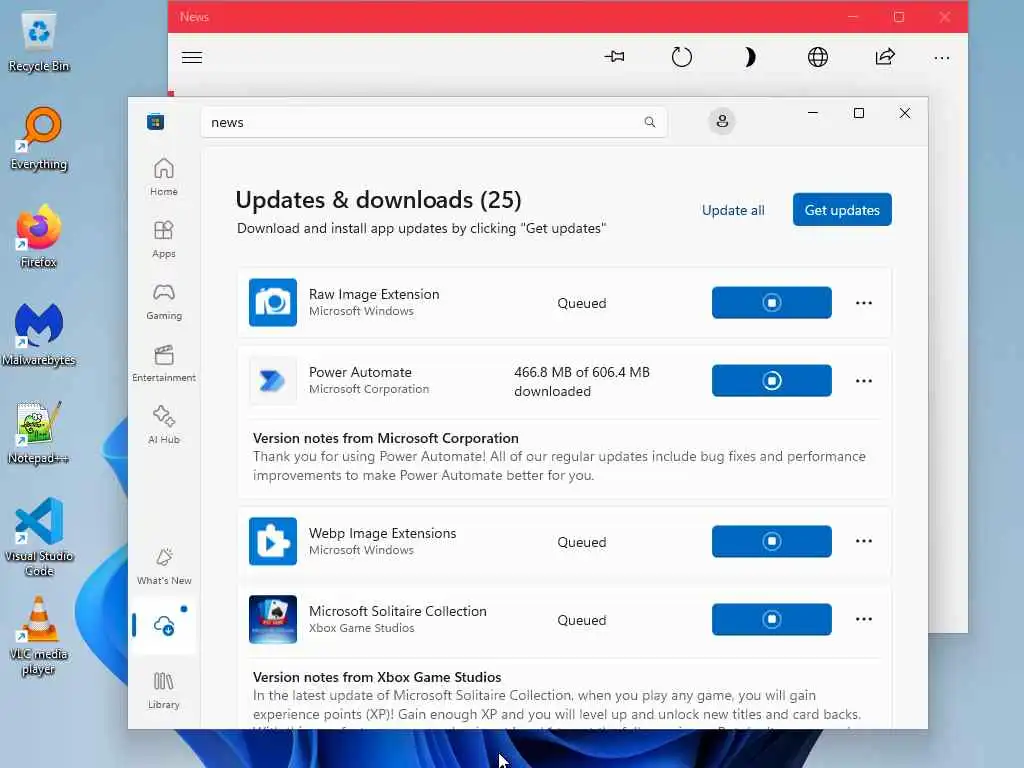Click the Everything desktop shortcut
Viewport: 1024px width, 768px height.
point(39,138)
